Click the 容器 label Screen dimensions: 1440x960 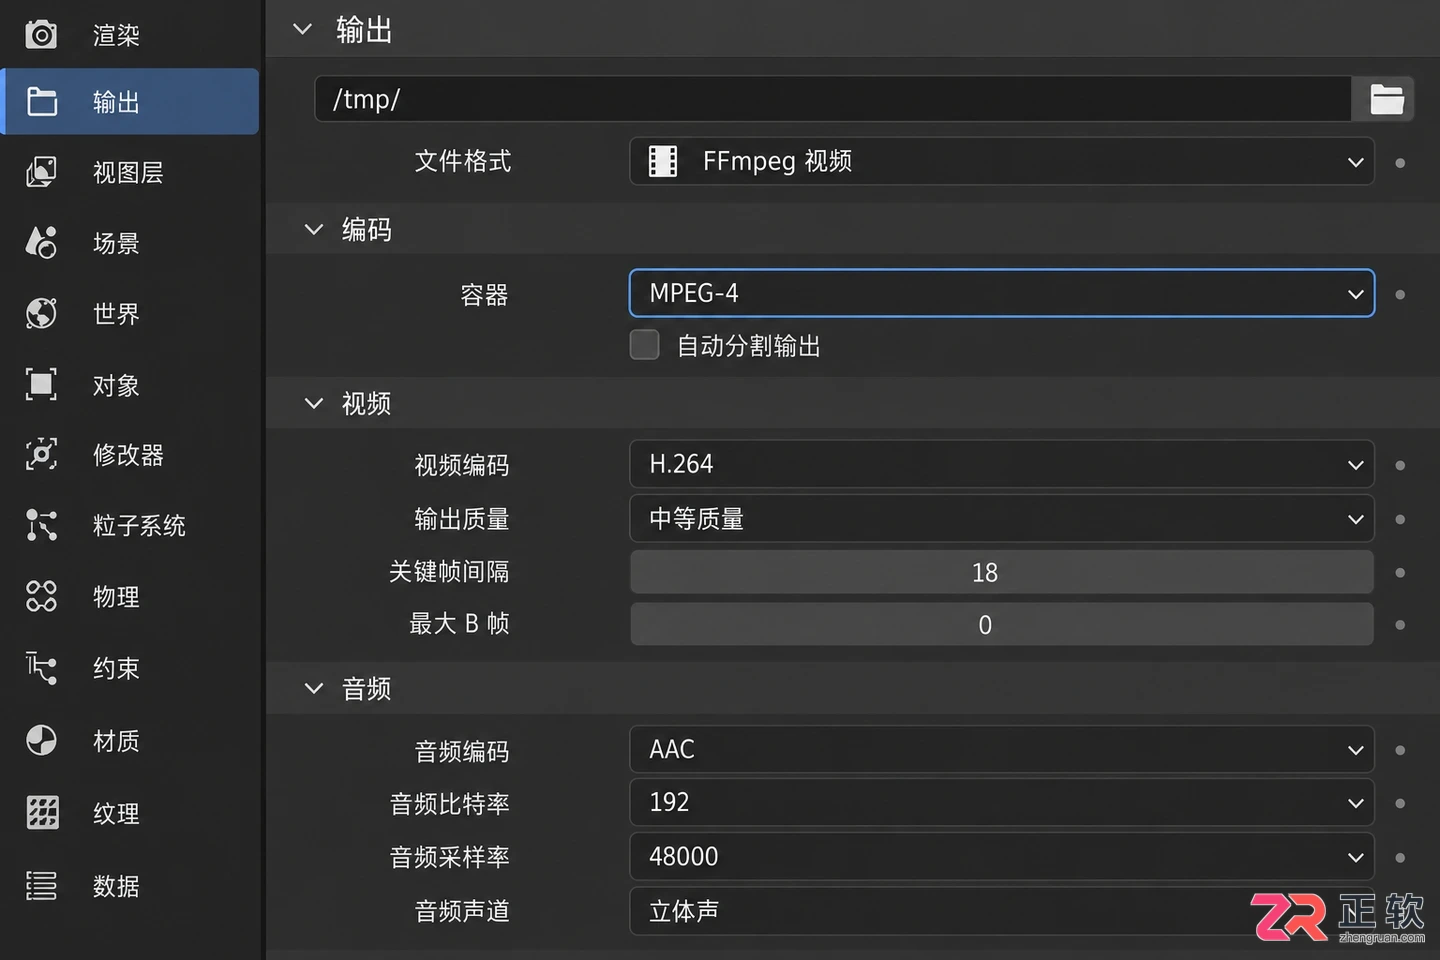tap(484, 295)
